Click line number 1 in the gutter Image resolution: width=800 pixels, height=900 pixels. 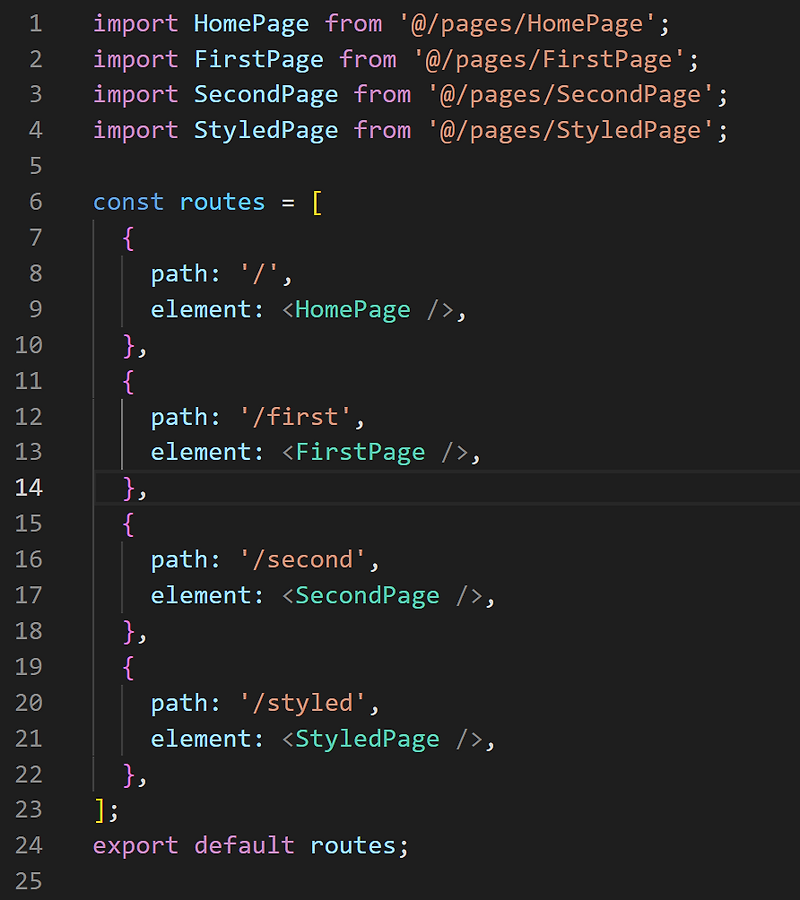(x=35, y=22)
